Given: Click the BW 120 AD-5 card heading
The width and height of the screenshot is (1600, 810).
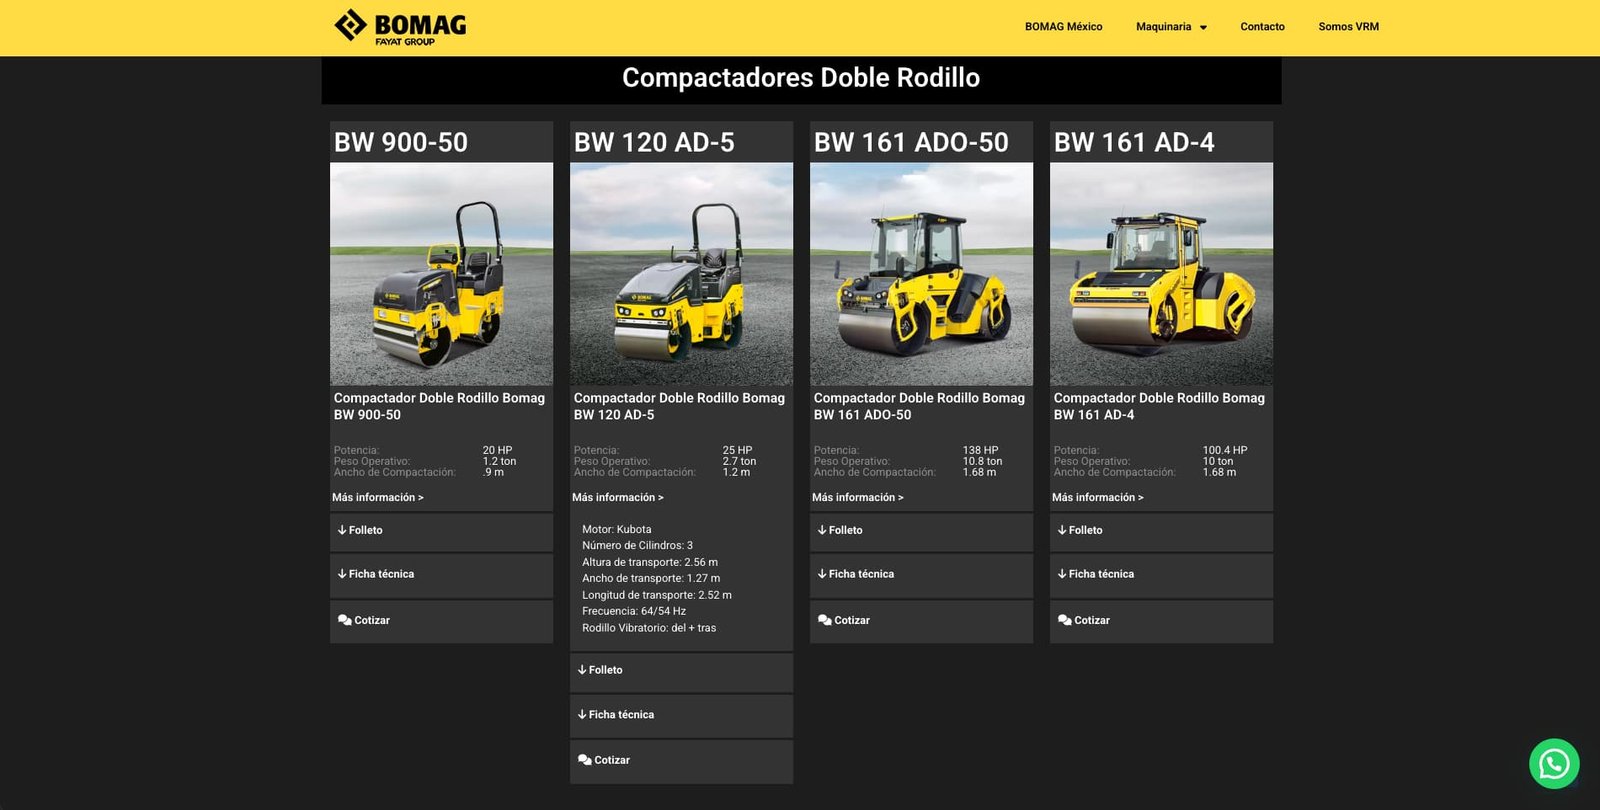Looking at the screenshot, I should (654, 142).
